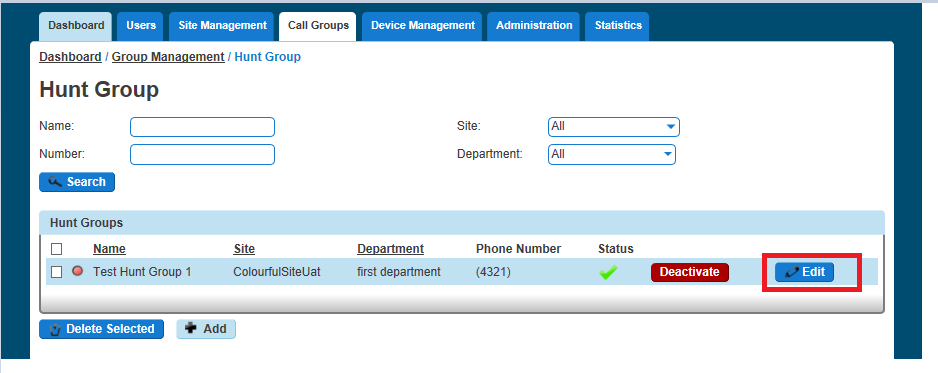938x373 pixels.
Task: Open the Site dropdown
Action: click(614, 127)
